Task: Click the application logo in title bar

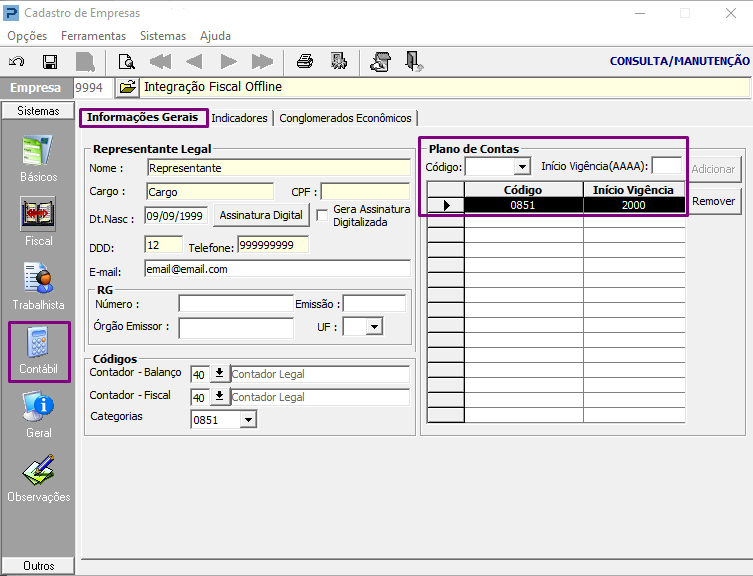Action: pos(11,13)
